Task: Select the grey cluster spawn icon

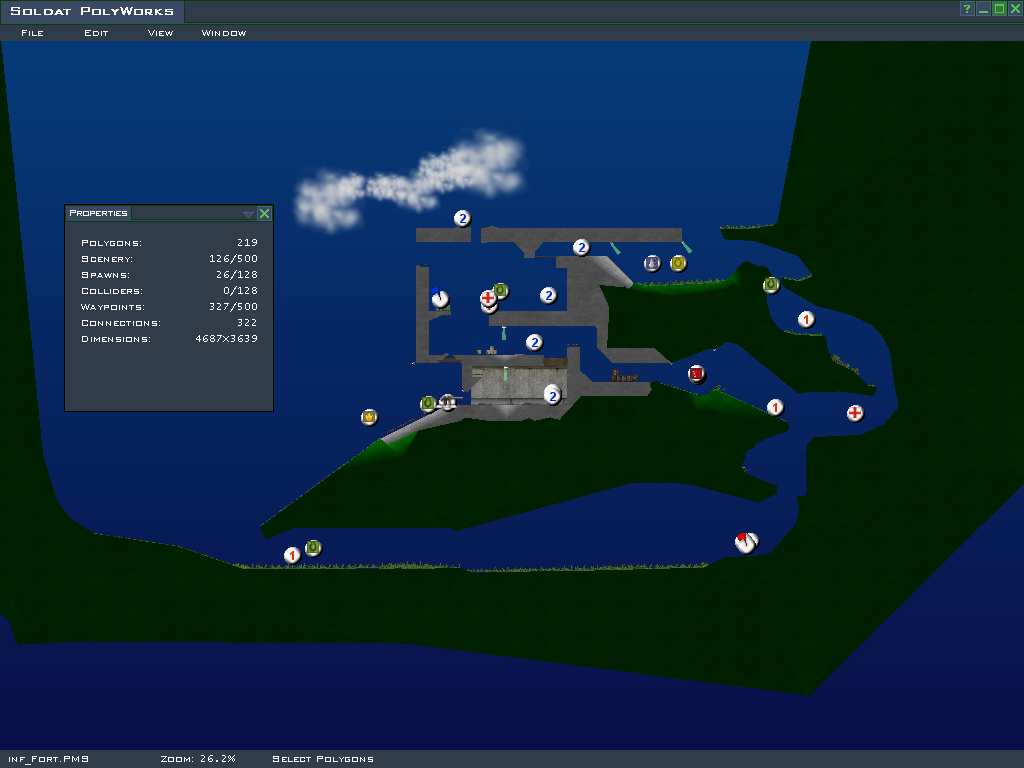Action: click(x=652, y=263)
